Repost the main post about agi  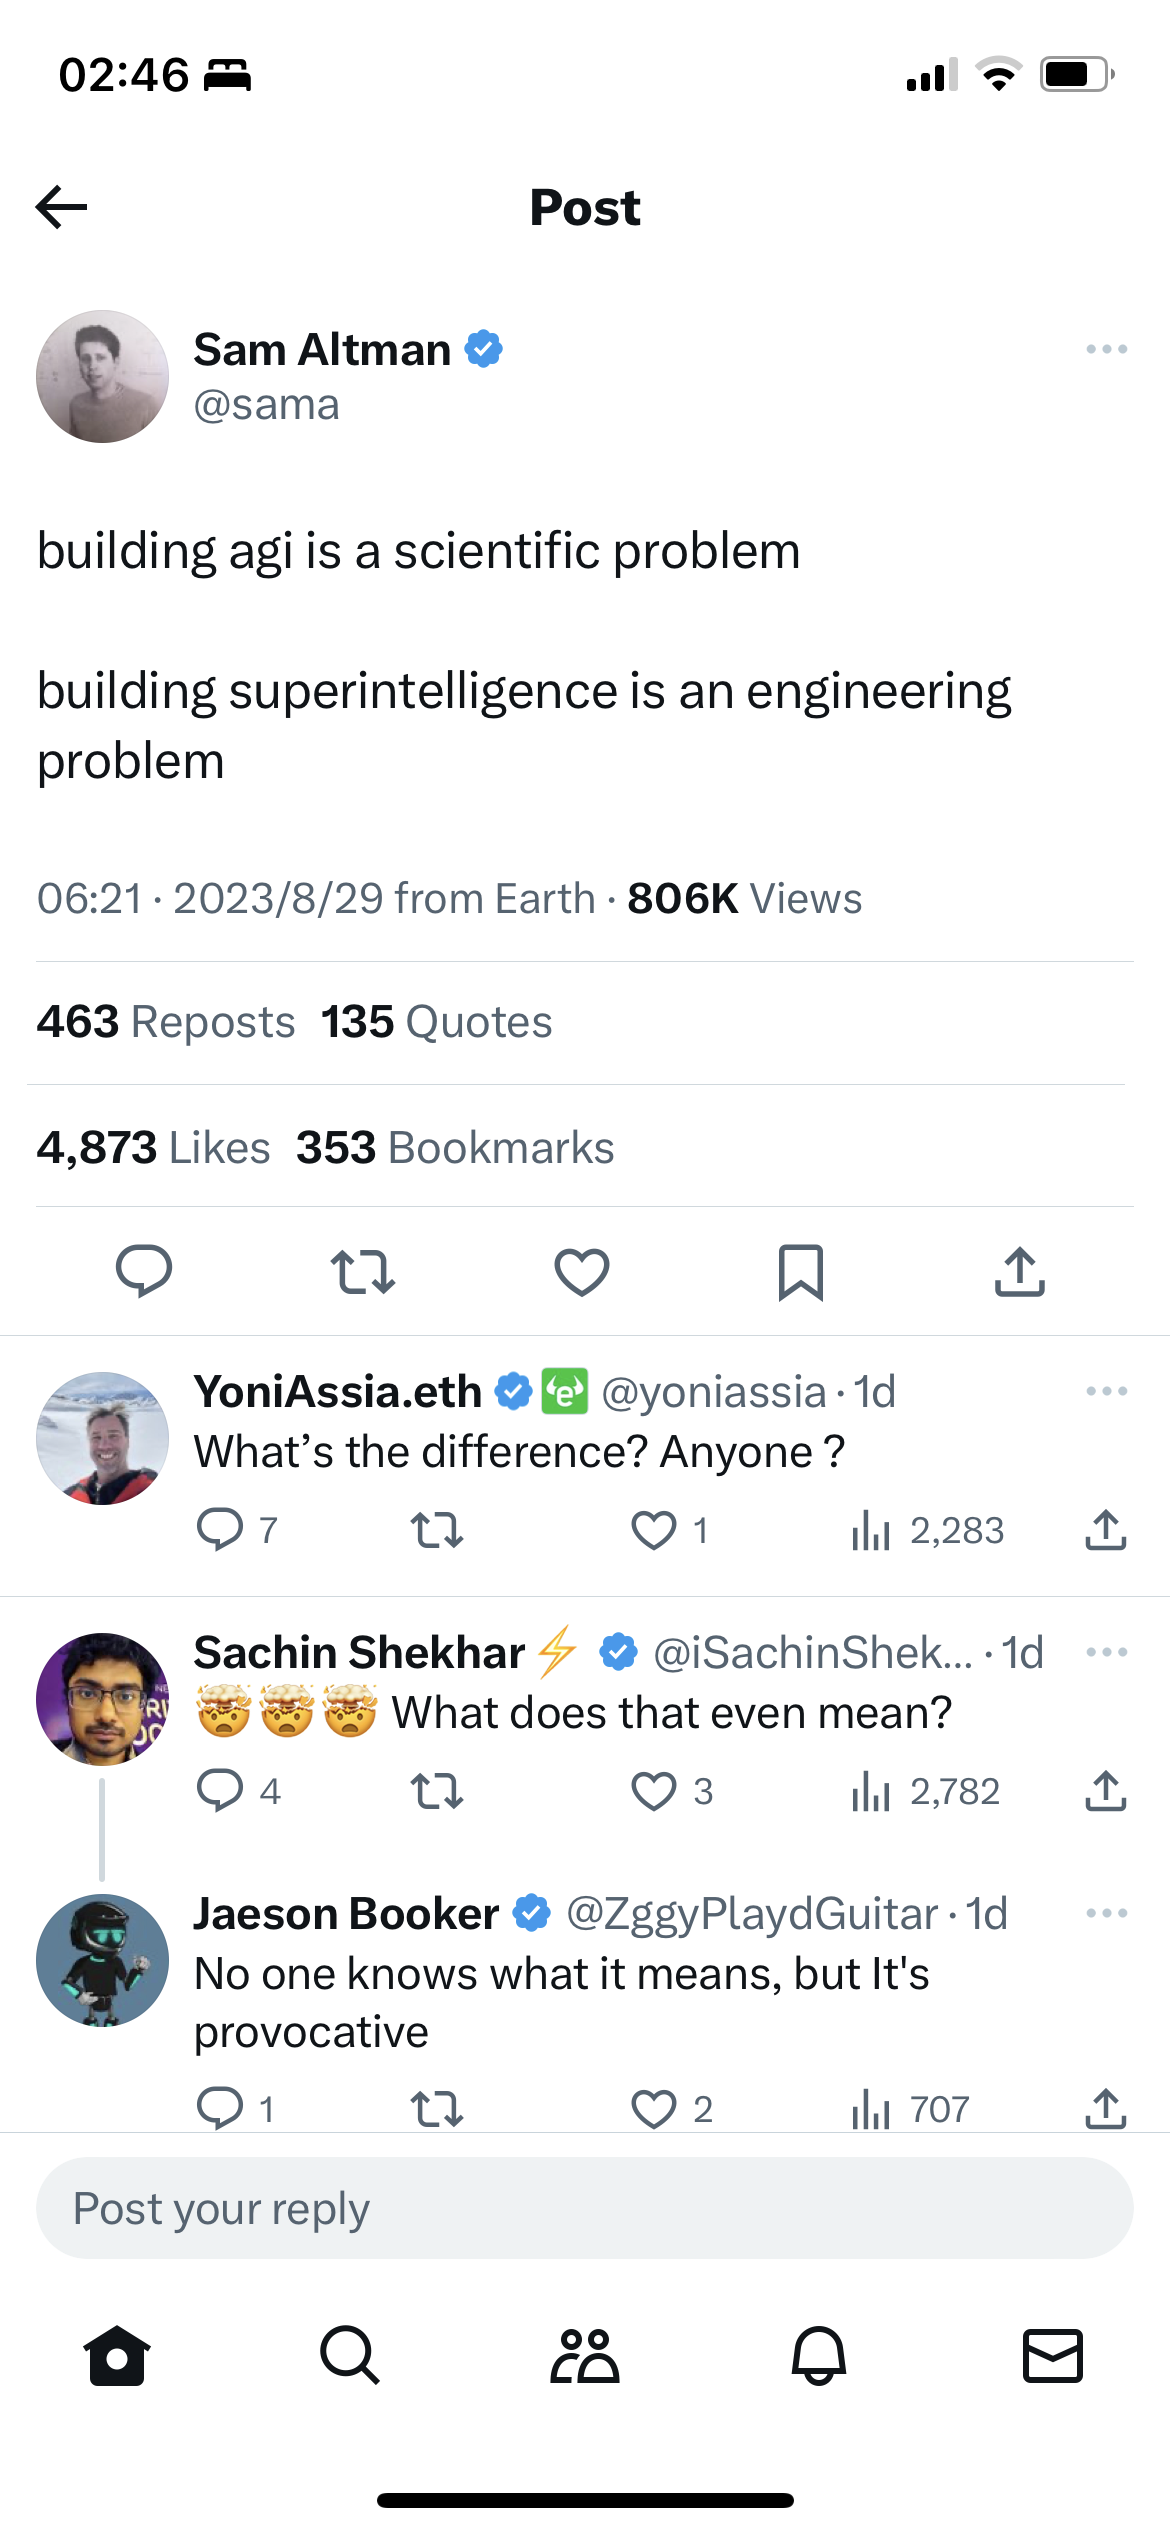[x=362, y=1272]
